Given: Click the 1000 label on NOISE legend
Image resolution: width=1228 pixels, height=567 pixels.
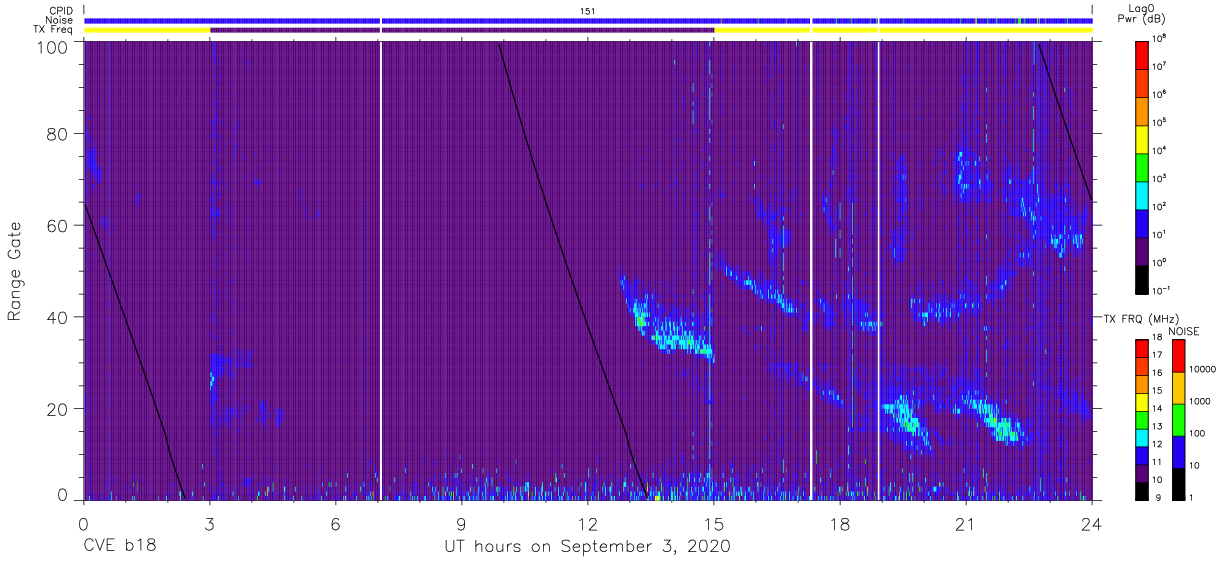Looking at the screenshot, I should point(1200,400).
